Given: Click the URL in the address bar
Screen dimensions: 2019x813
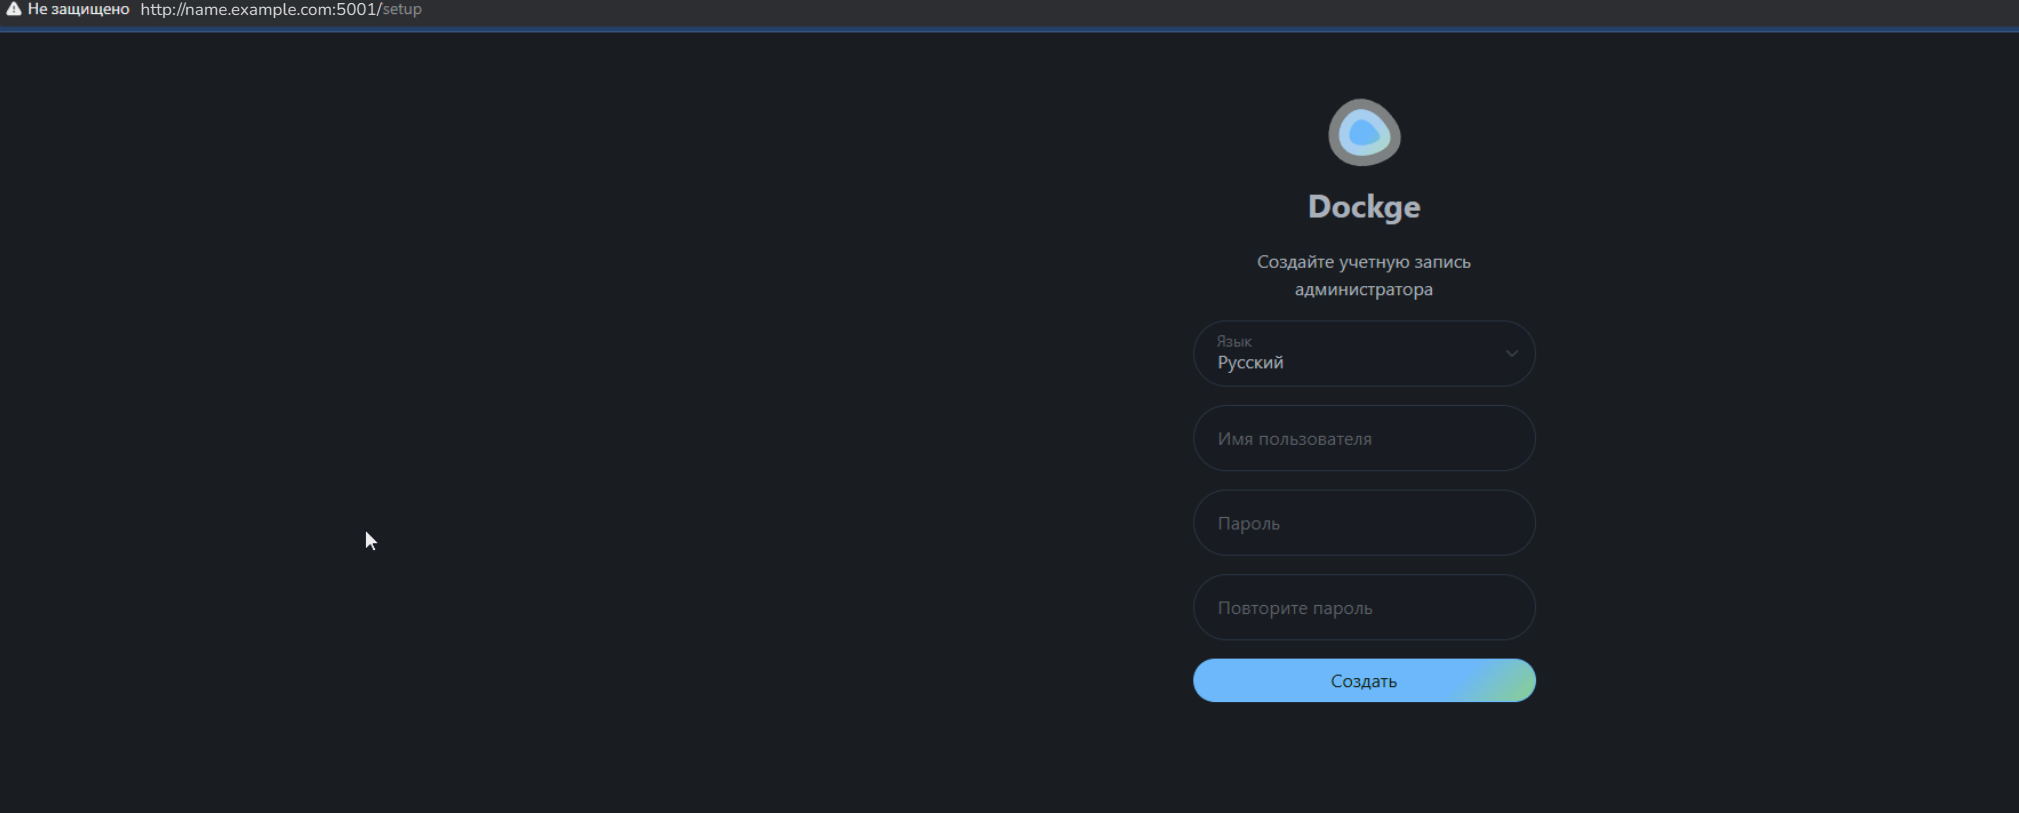Looking at the screenshot, I should tap(281, 9).
